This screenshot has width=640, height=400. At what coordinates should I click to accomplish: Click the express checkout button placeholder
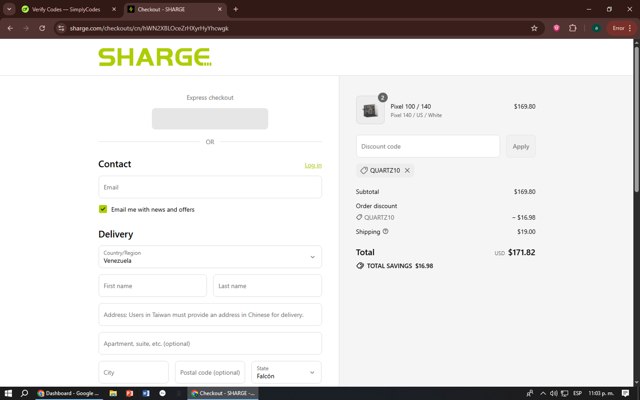tap(210, 119)
